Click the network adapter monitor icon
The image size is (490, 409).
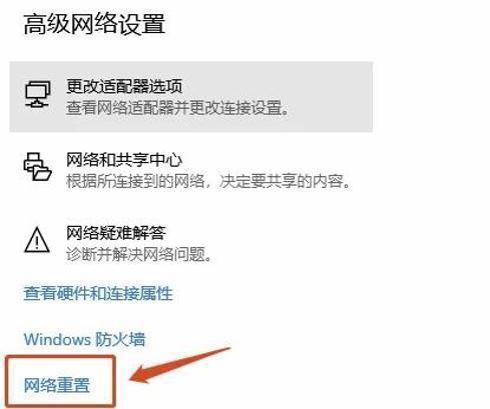click(x=38, y=94)
